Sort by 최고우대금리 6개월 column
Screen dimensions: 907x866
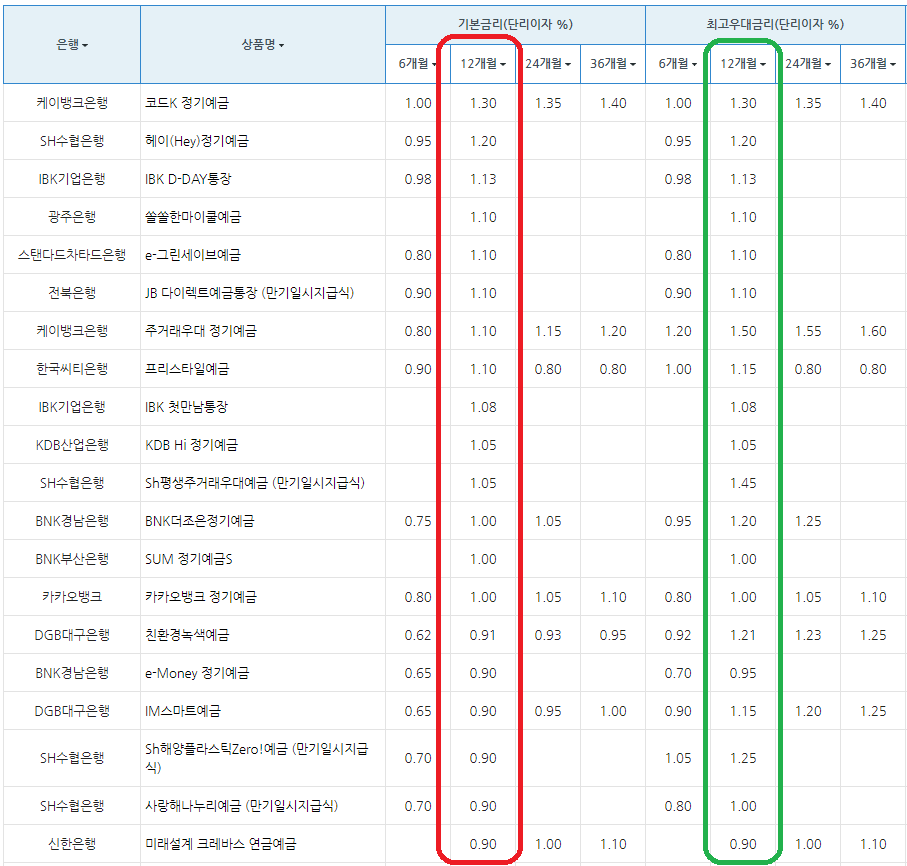677,64
